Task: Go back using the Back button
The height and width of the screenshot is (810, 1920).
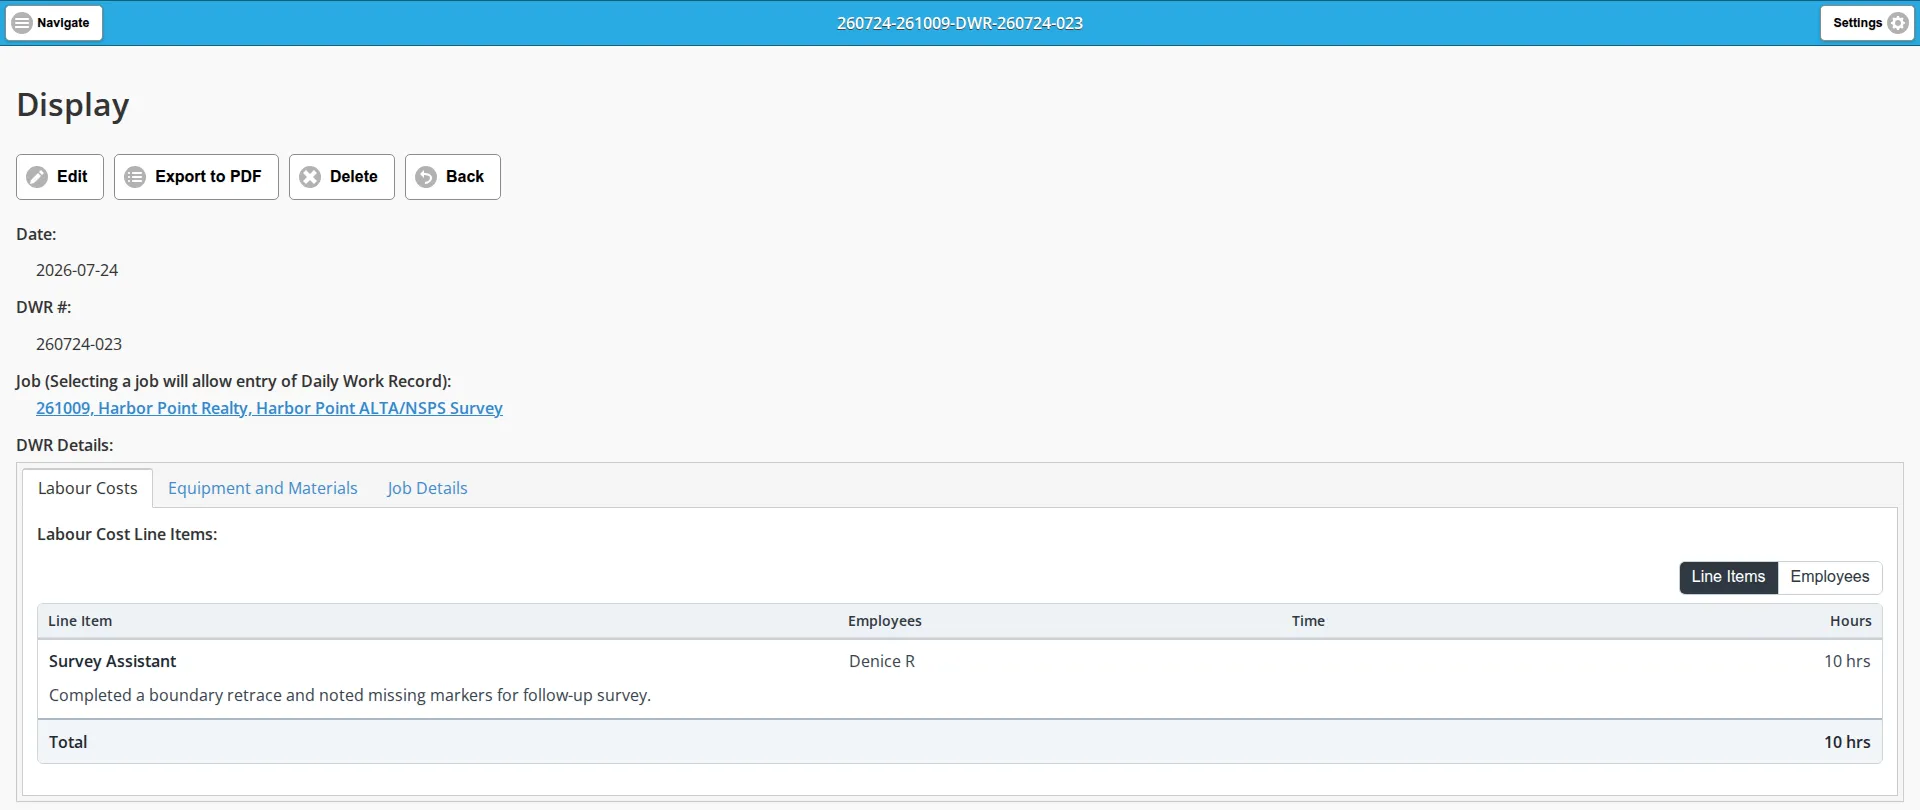Action: pyautogui.click(x=453, y=177)
